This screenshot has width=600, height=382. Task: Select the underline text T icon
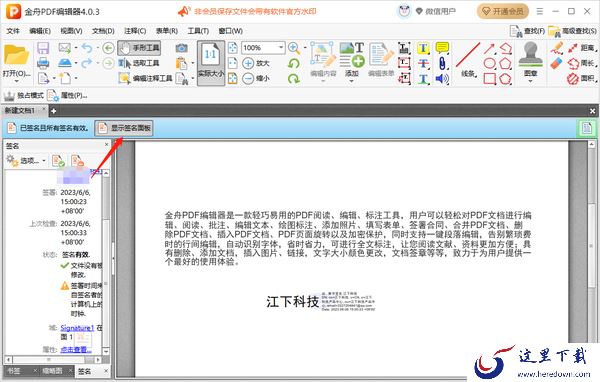click(423, 78)
